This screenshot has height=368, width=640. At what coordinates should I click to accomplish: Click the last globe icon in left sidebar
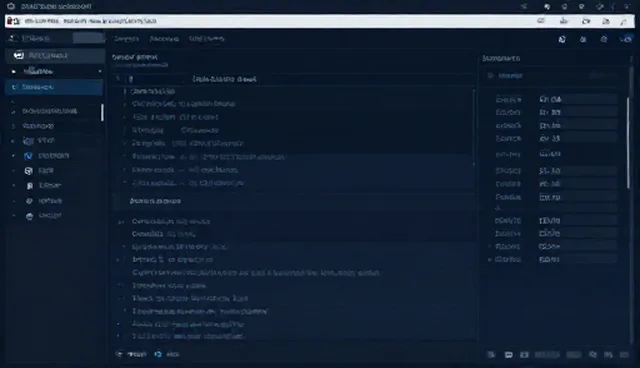point(29,216)
